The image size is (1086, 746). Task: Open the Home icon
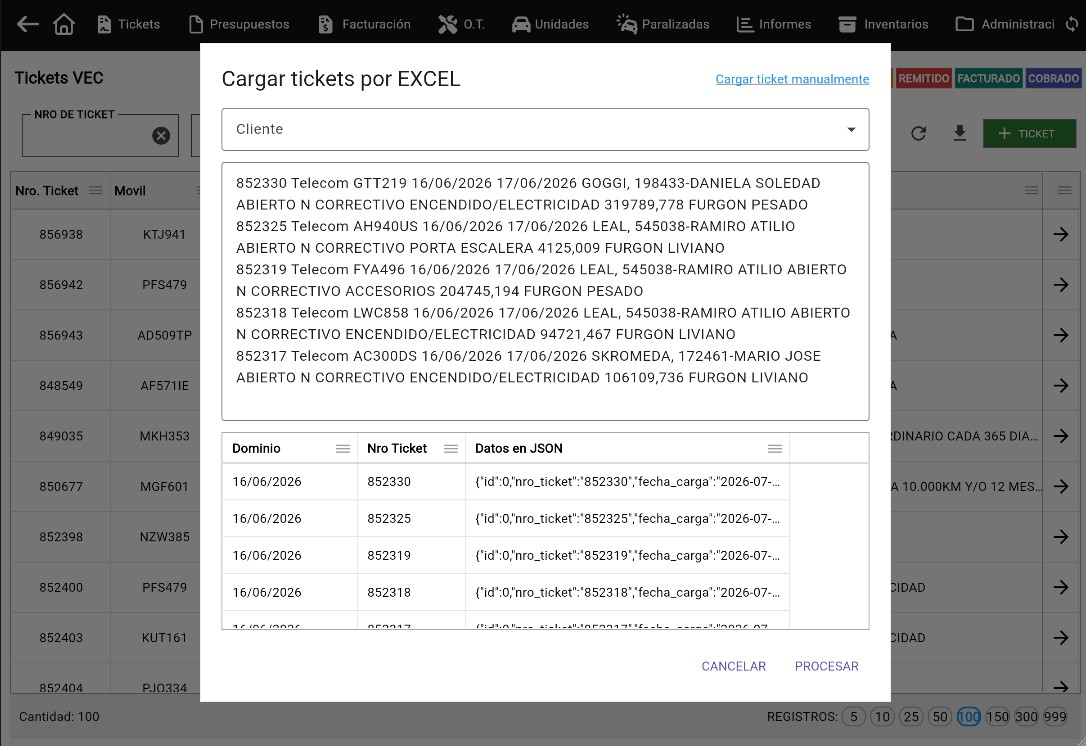pos(64,24)
